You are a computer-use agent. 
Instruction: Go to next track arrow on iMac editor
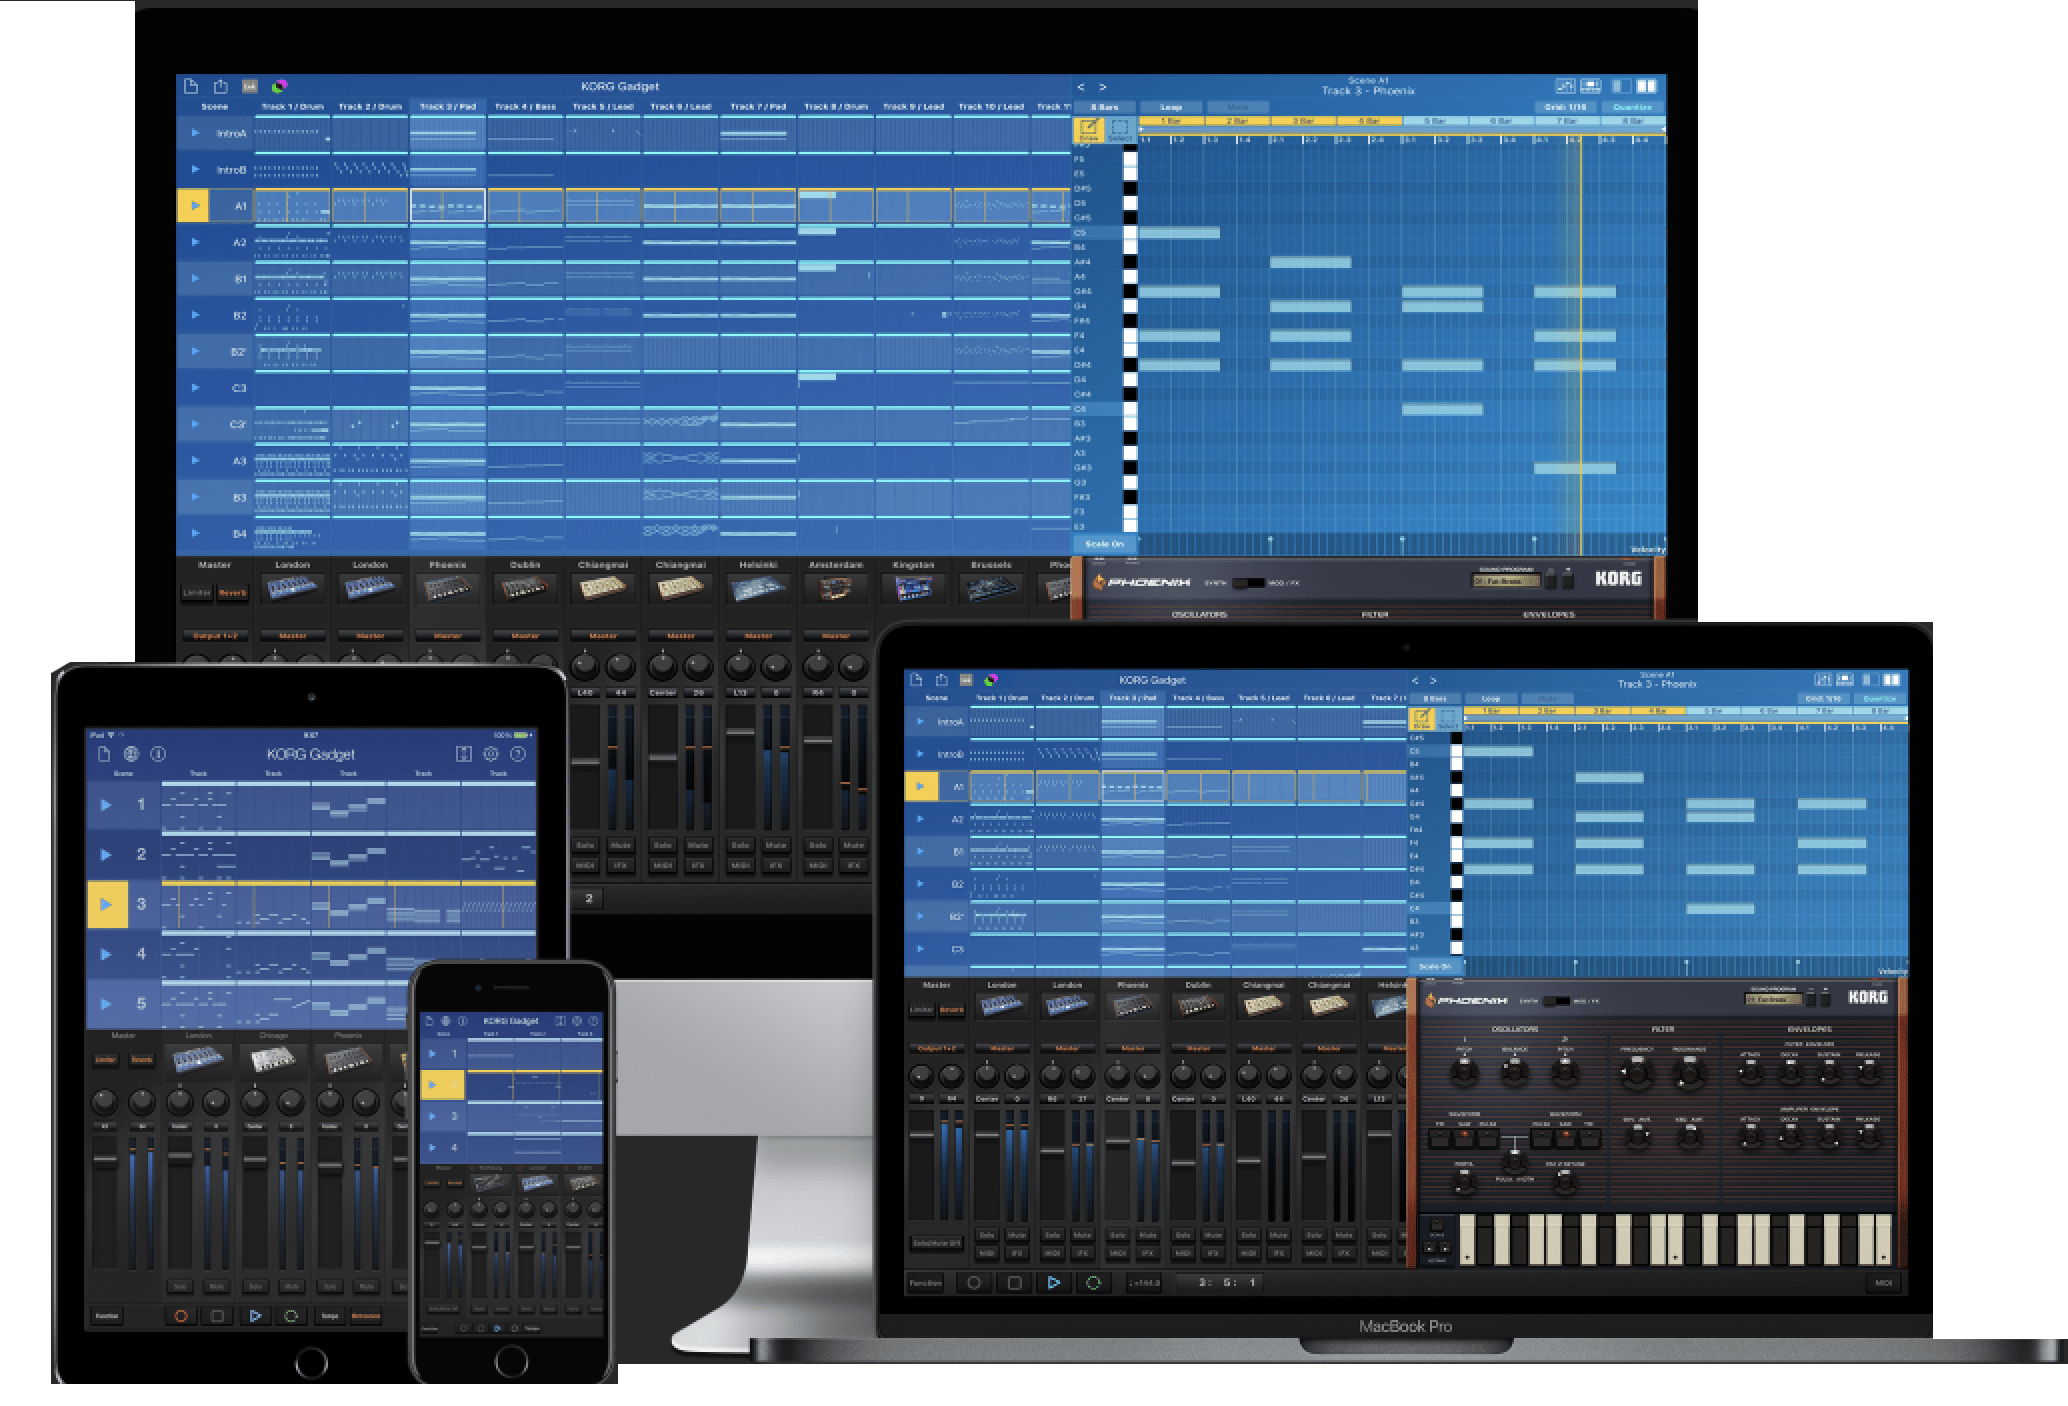pos(1103,88)
